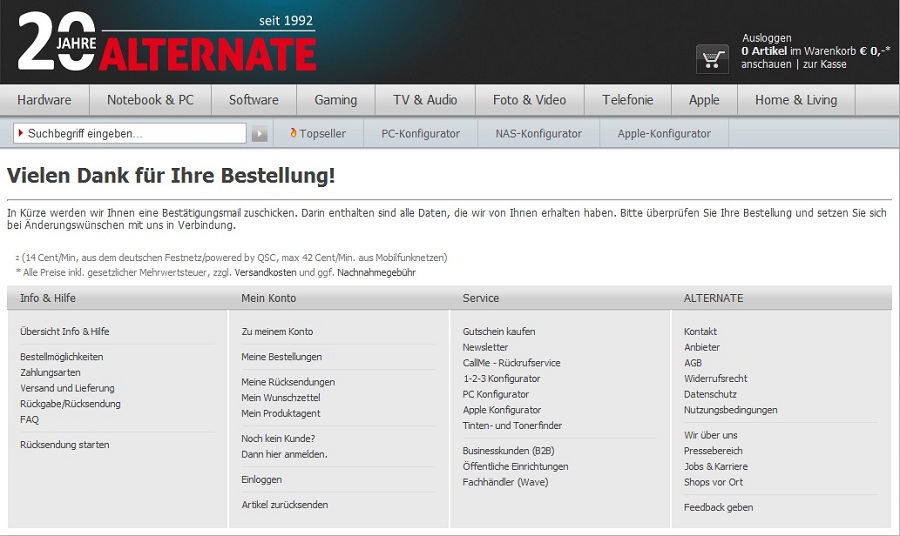Image resolution: width=900 pixels, height=536 pixels.
Task: Click anschauen to view the cart
Action: point(766,64)
